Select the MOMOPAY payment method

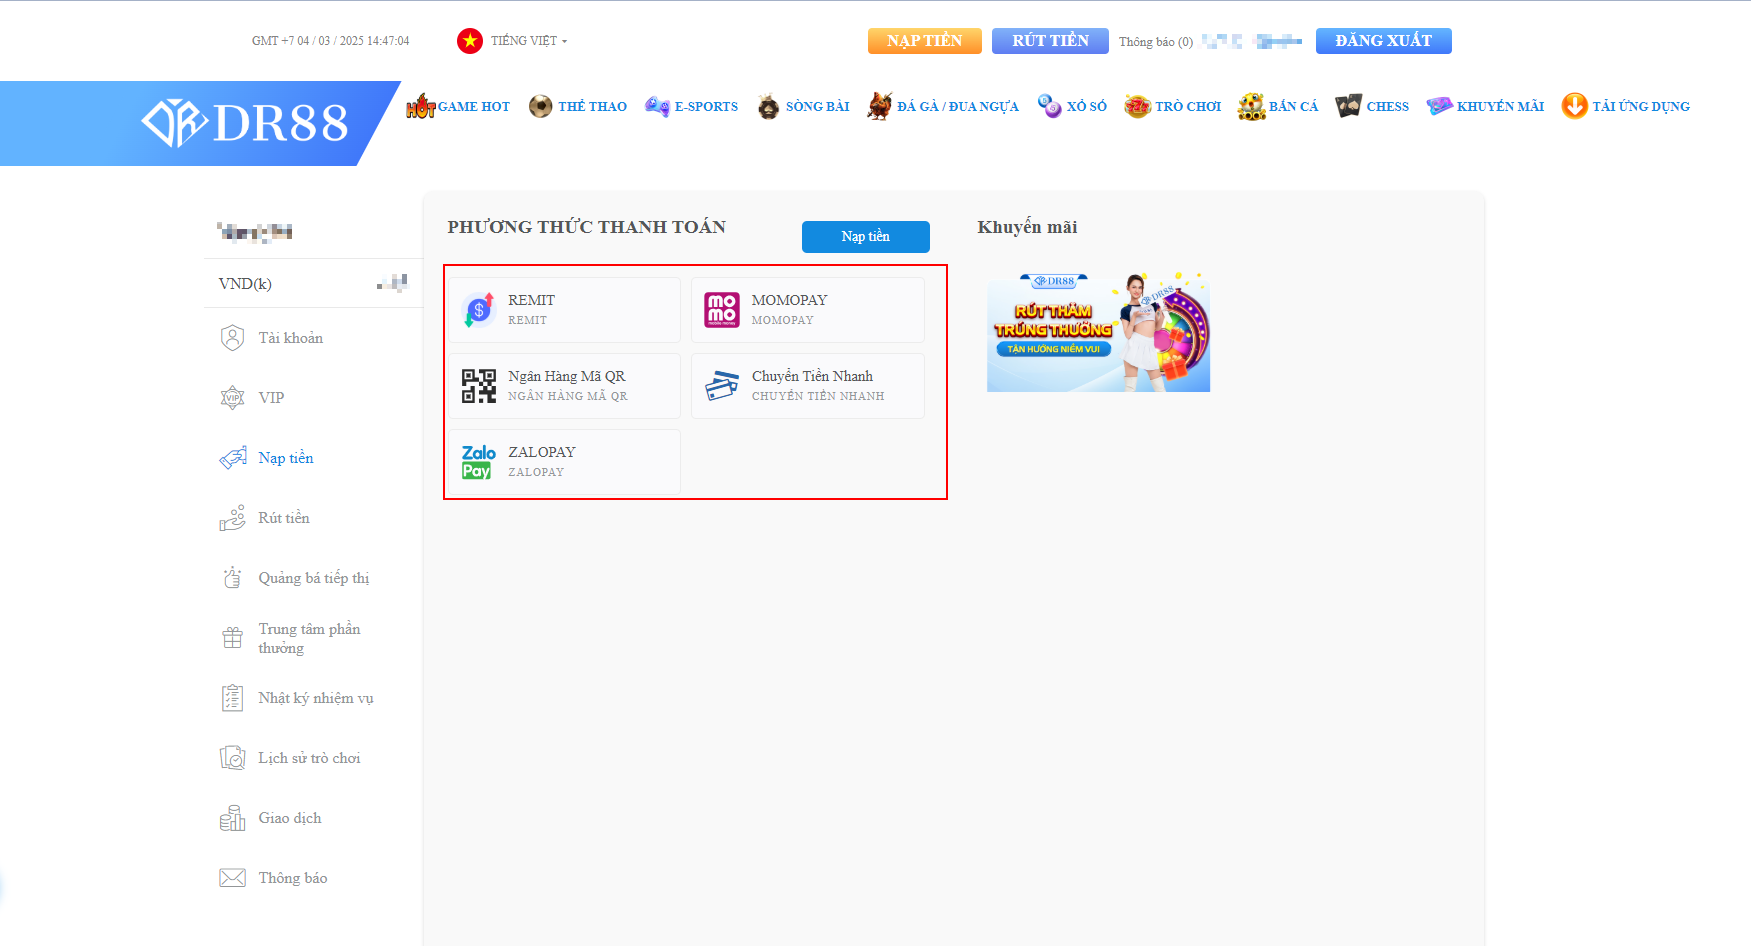[x=808, y=310]
